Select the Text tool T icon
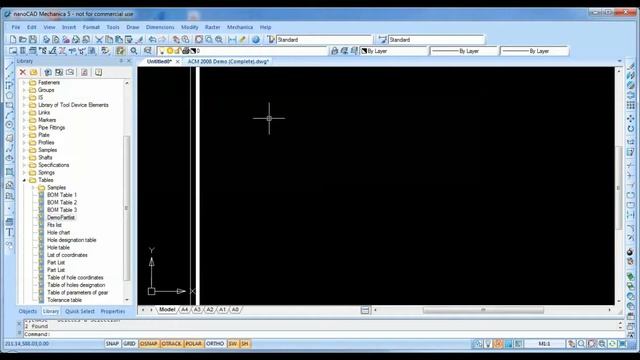 coord(9,232)
